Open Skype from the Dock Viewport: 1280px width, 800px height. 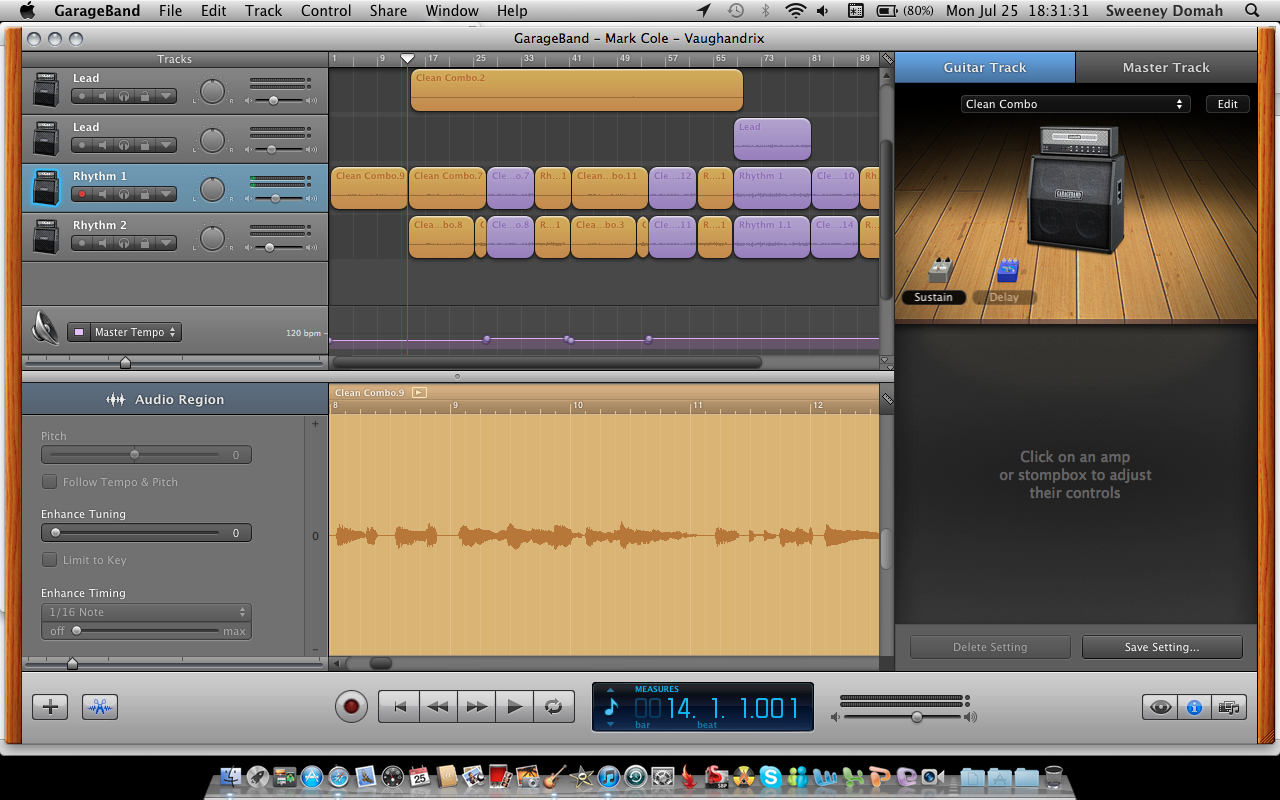[x=770, y=776]
